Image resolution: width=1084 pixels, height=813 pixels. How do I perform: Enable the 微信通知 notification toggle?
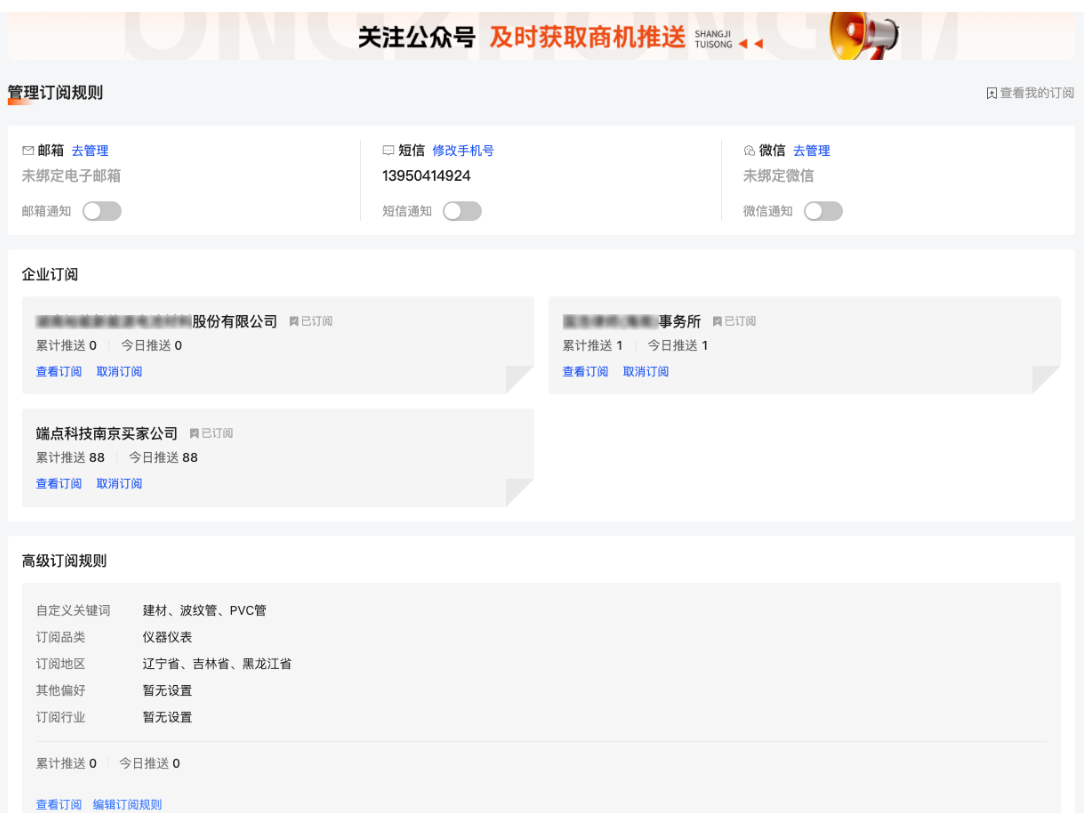click(x=823, y=211)
